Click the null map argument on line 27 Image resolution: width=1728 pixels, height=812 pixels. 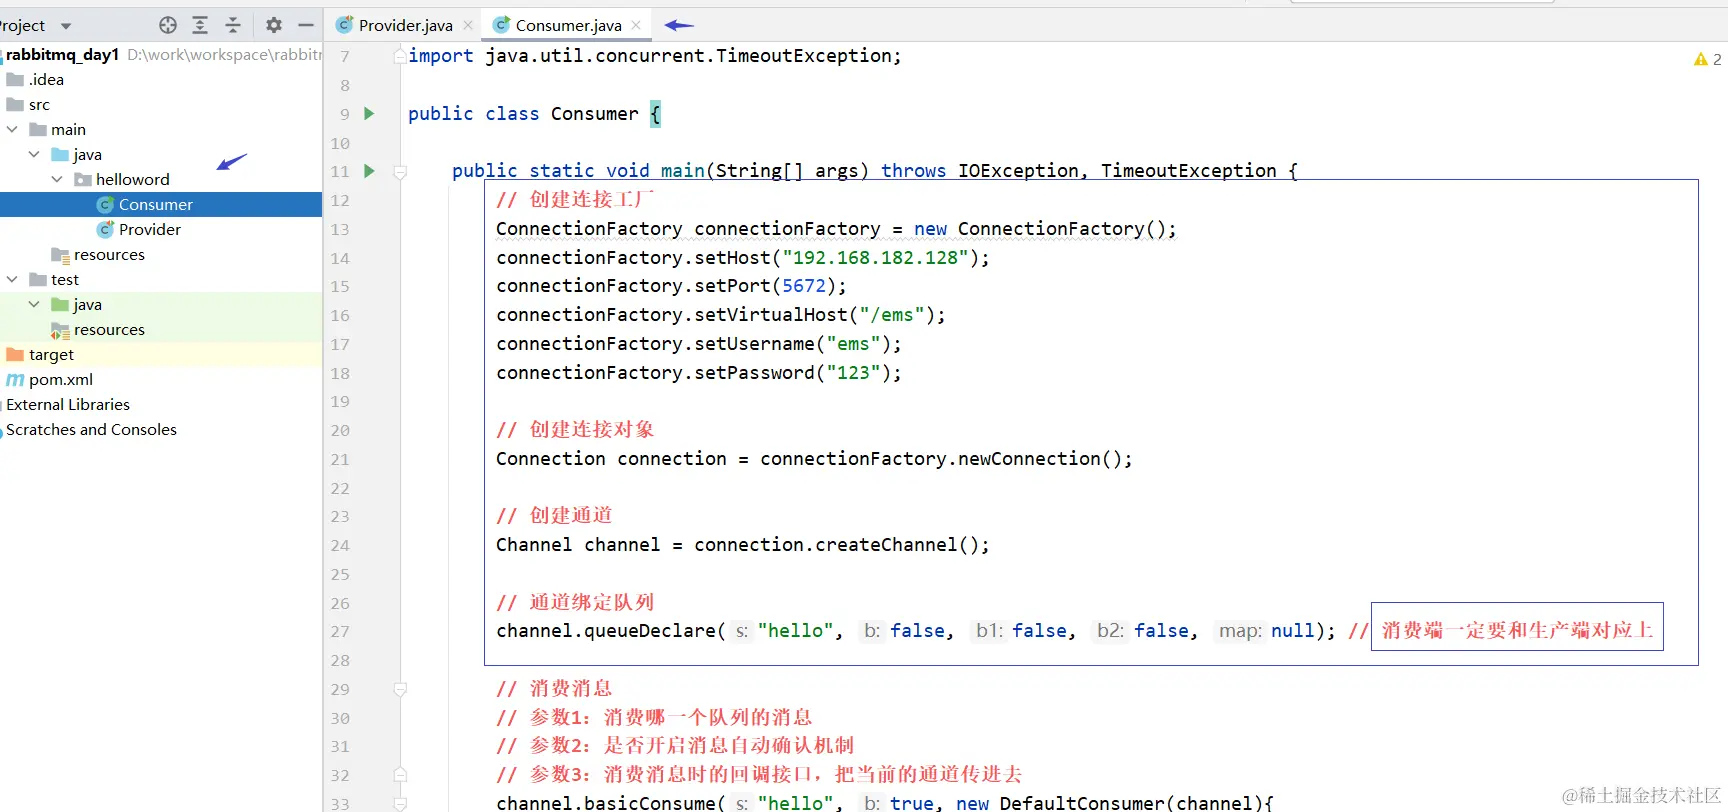[1293, 631]
